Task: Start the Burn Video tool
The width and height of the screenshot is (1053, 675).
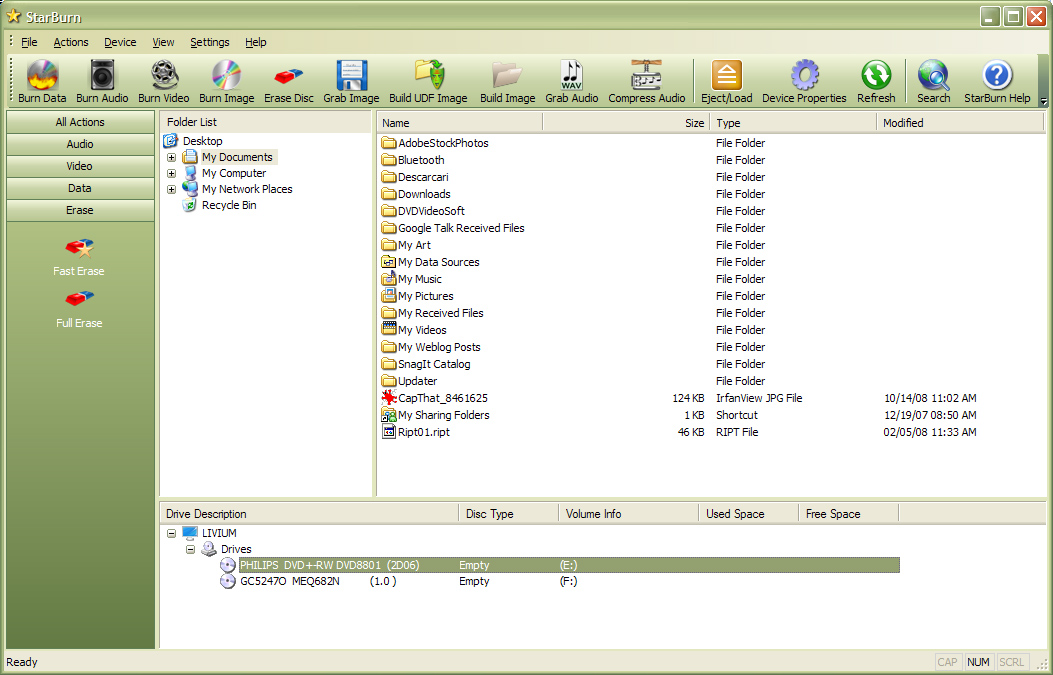Action: [x=164, y=81]
